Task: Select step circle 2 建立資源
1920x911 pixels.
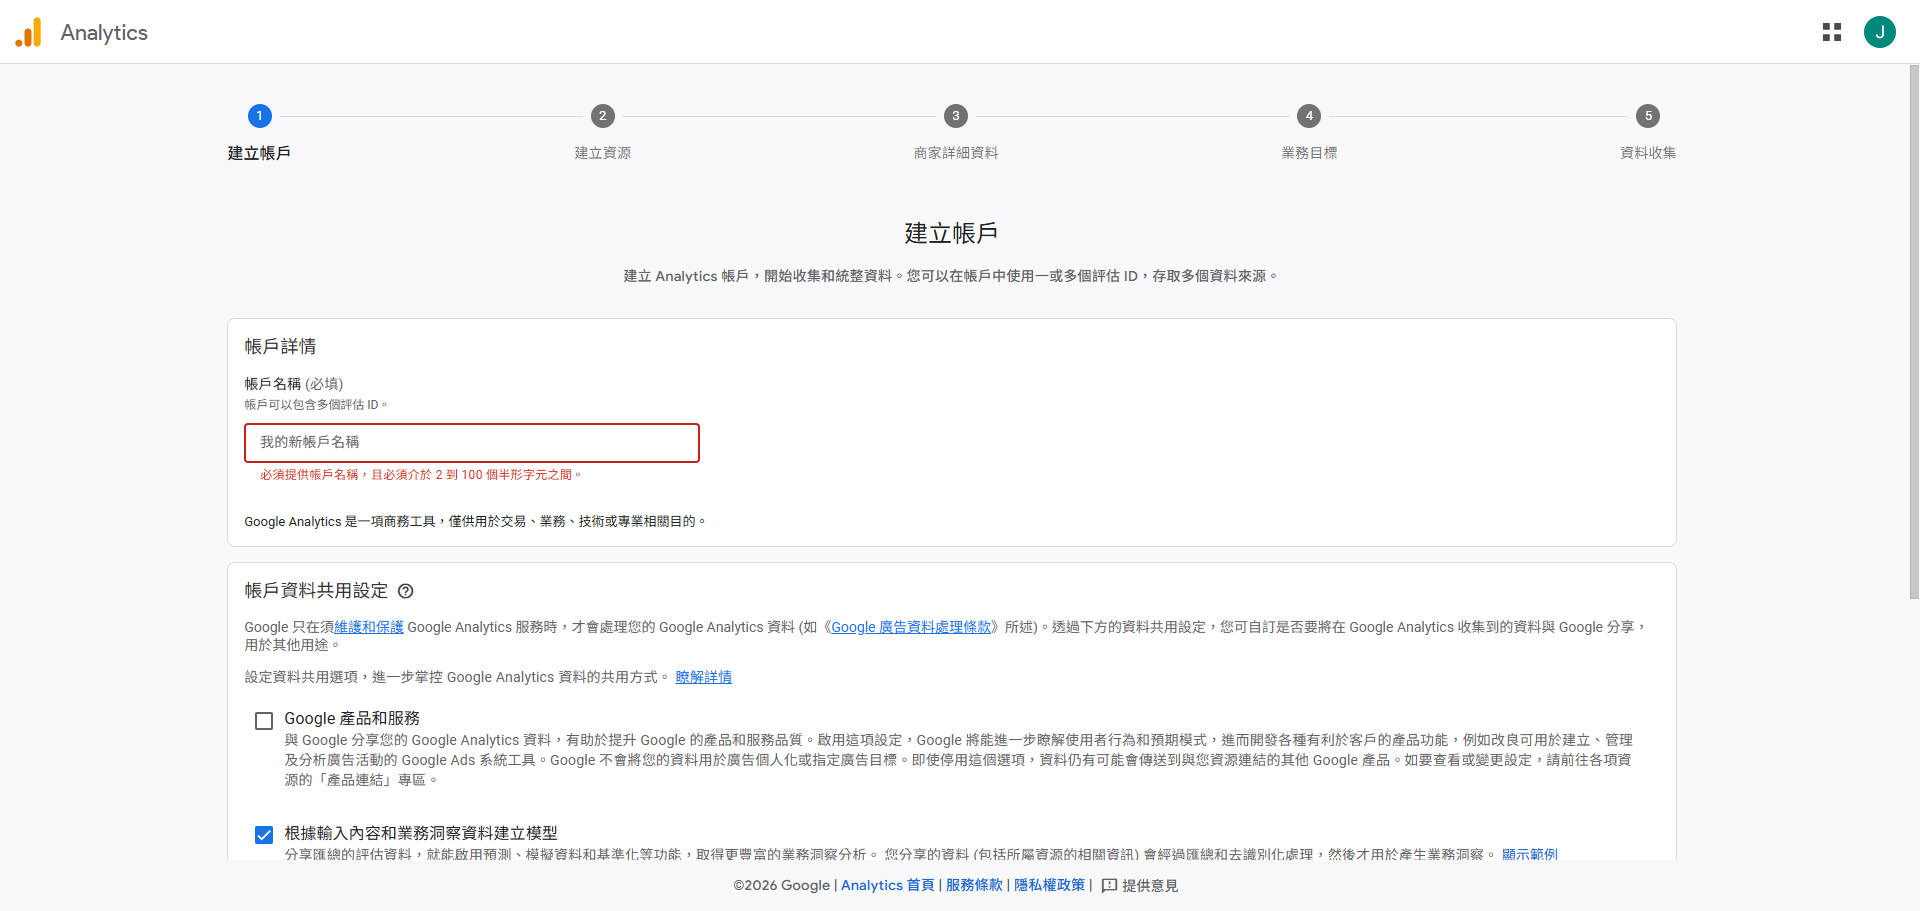Action: pyautogui.click(x=602, y=116)
